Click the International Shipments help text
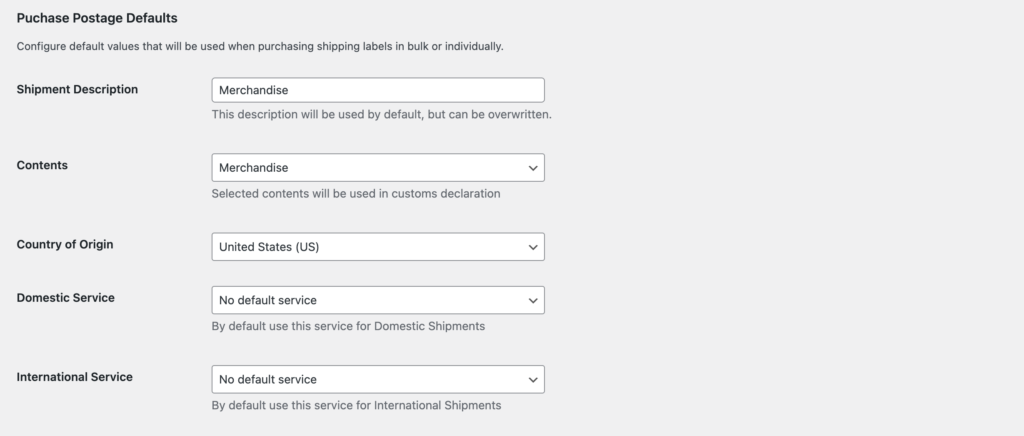Viewport: 1024px width, 436px height. tap(356, 406)
